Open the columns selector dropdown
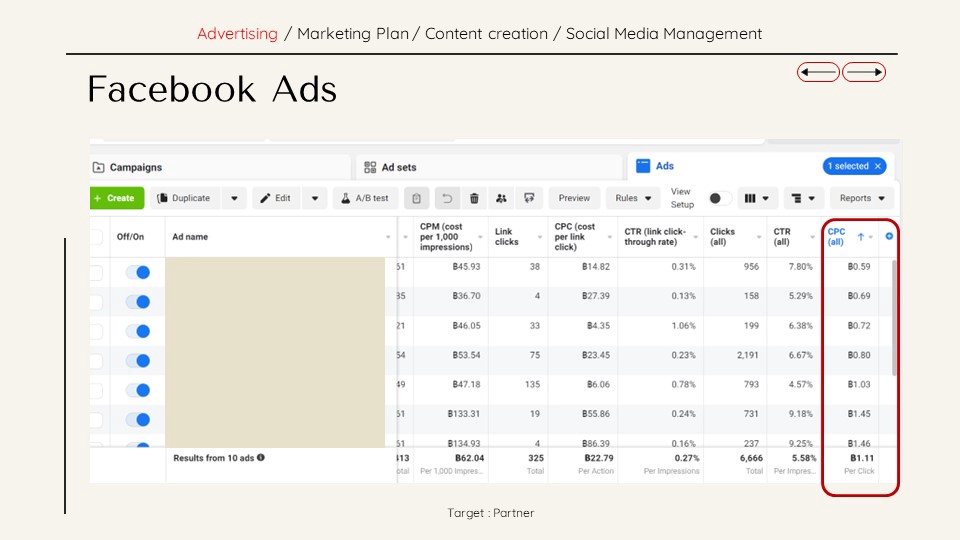Screen dimensions: 960x540 coord(757,198)
